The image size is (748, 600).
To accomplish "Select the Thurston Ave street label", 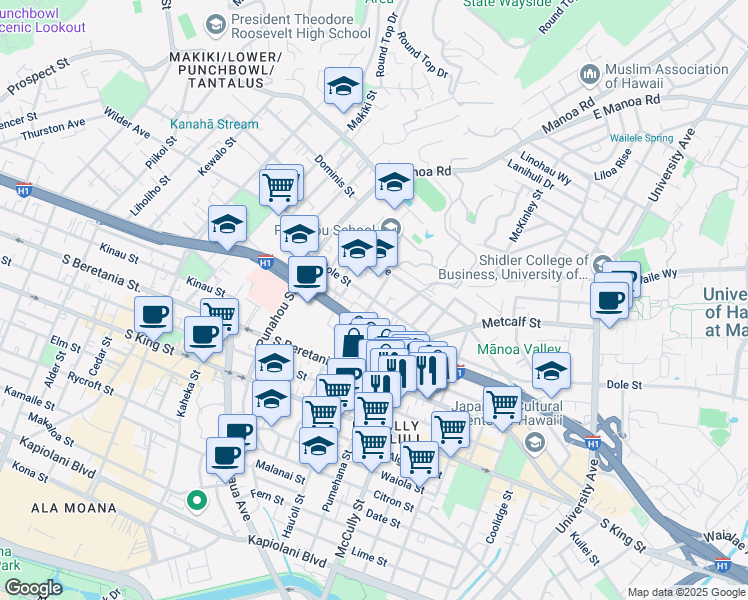I will (x=53, y=129).
